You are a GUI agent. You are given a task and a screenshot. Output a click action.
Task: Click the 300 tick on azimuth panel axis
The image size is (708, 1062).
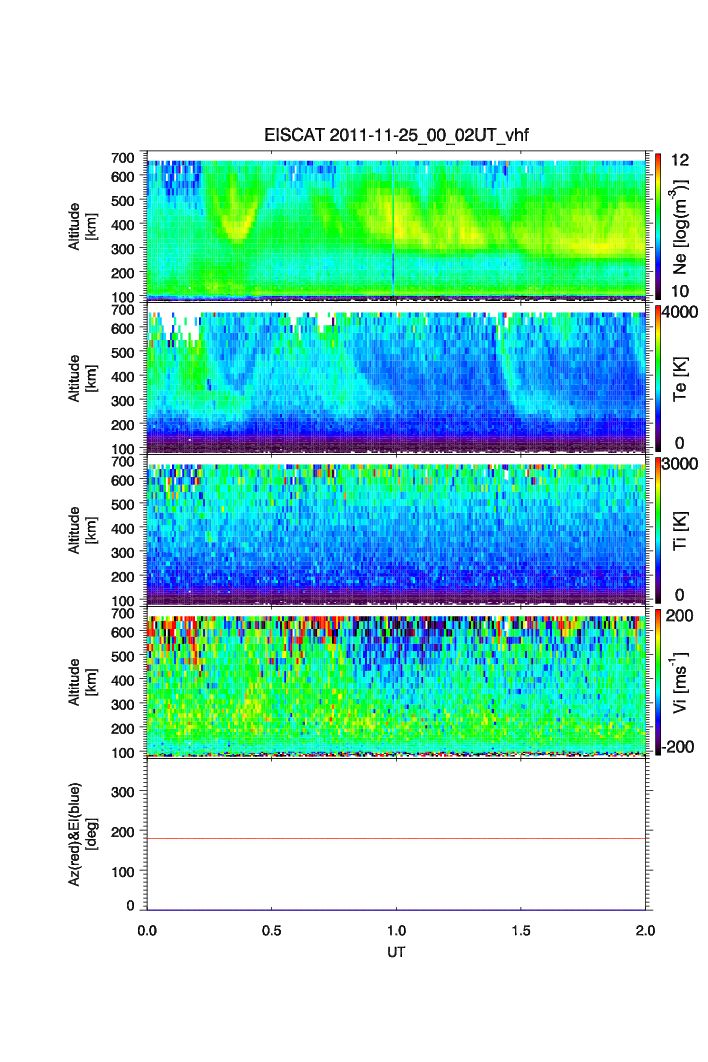click(x=123, y=791)
